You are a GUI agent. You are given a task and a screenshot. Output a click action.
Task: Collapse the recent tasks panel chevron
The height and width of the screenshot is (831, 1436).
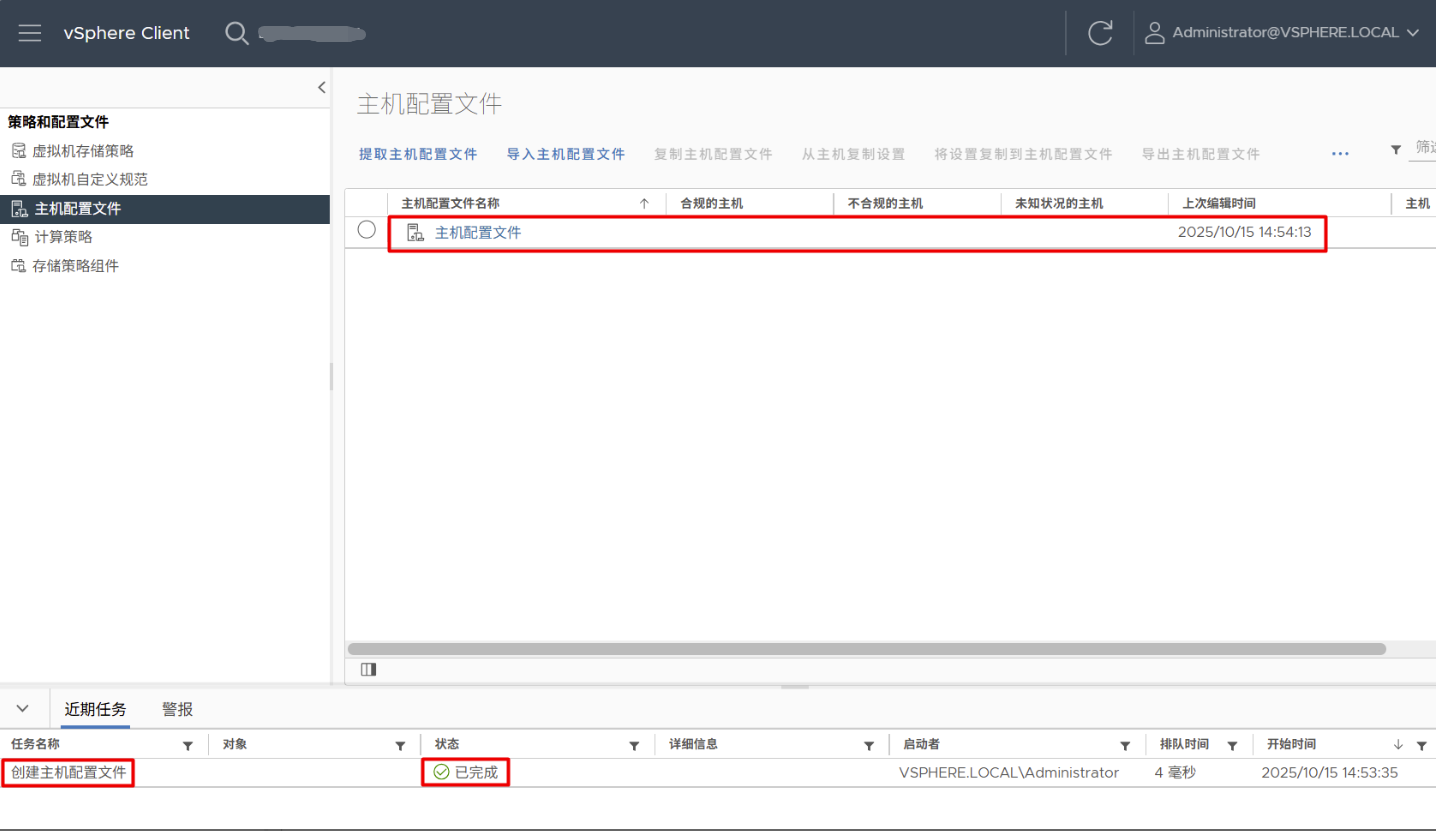(x=22, y=708)
